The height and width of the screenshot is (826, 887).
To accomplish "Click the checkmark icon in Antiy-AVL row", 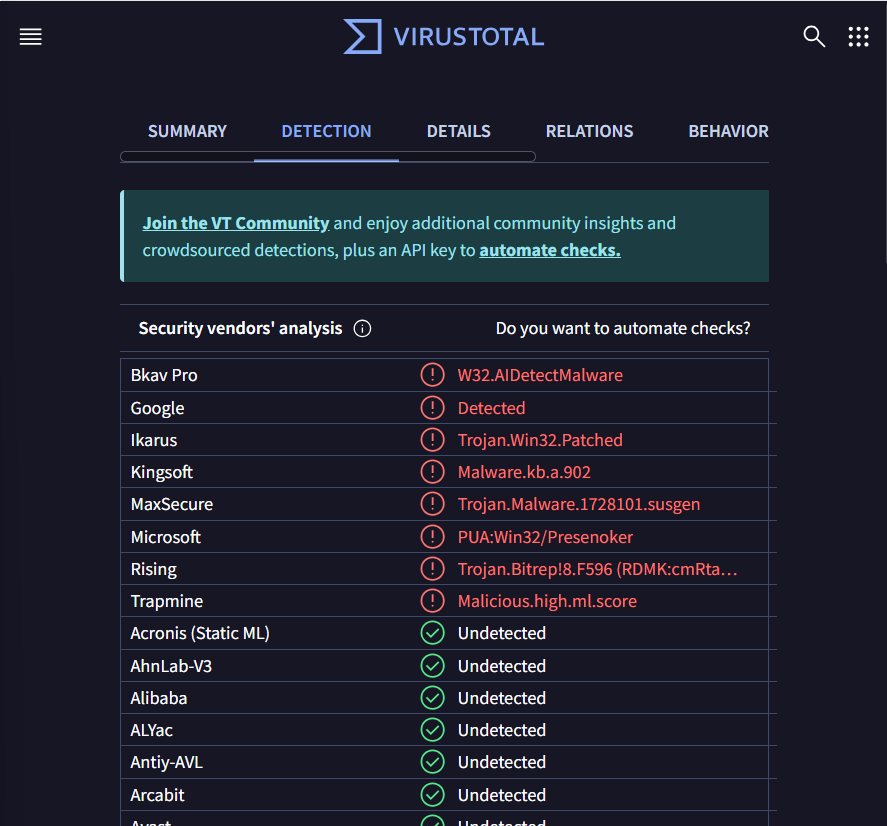I will [x=432, y=762].
